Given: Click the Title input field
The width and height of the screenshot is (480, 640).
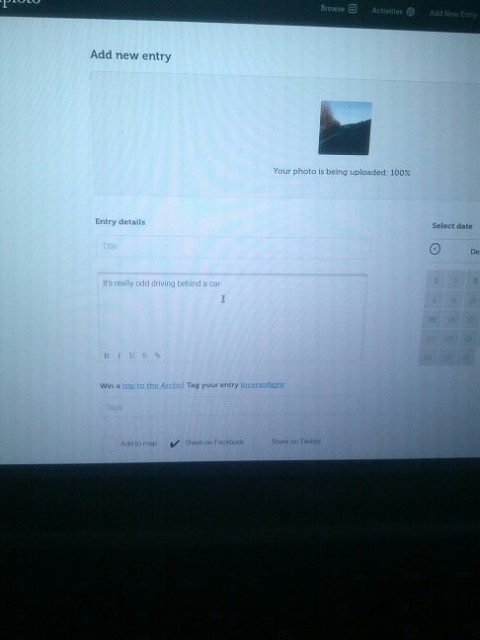Looking at the screenshot, I should 233,247.
